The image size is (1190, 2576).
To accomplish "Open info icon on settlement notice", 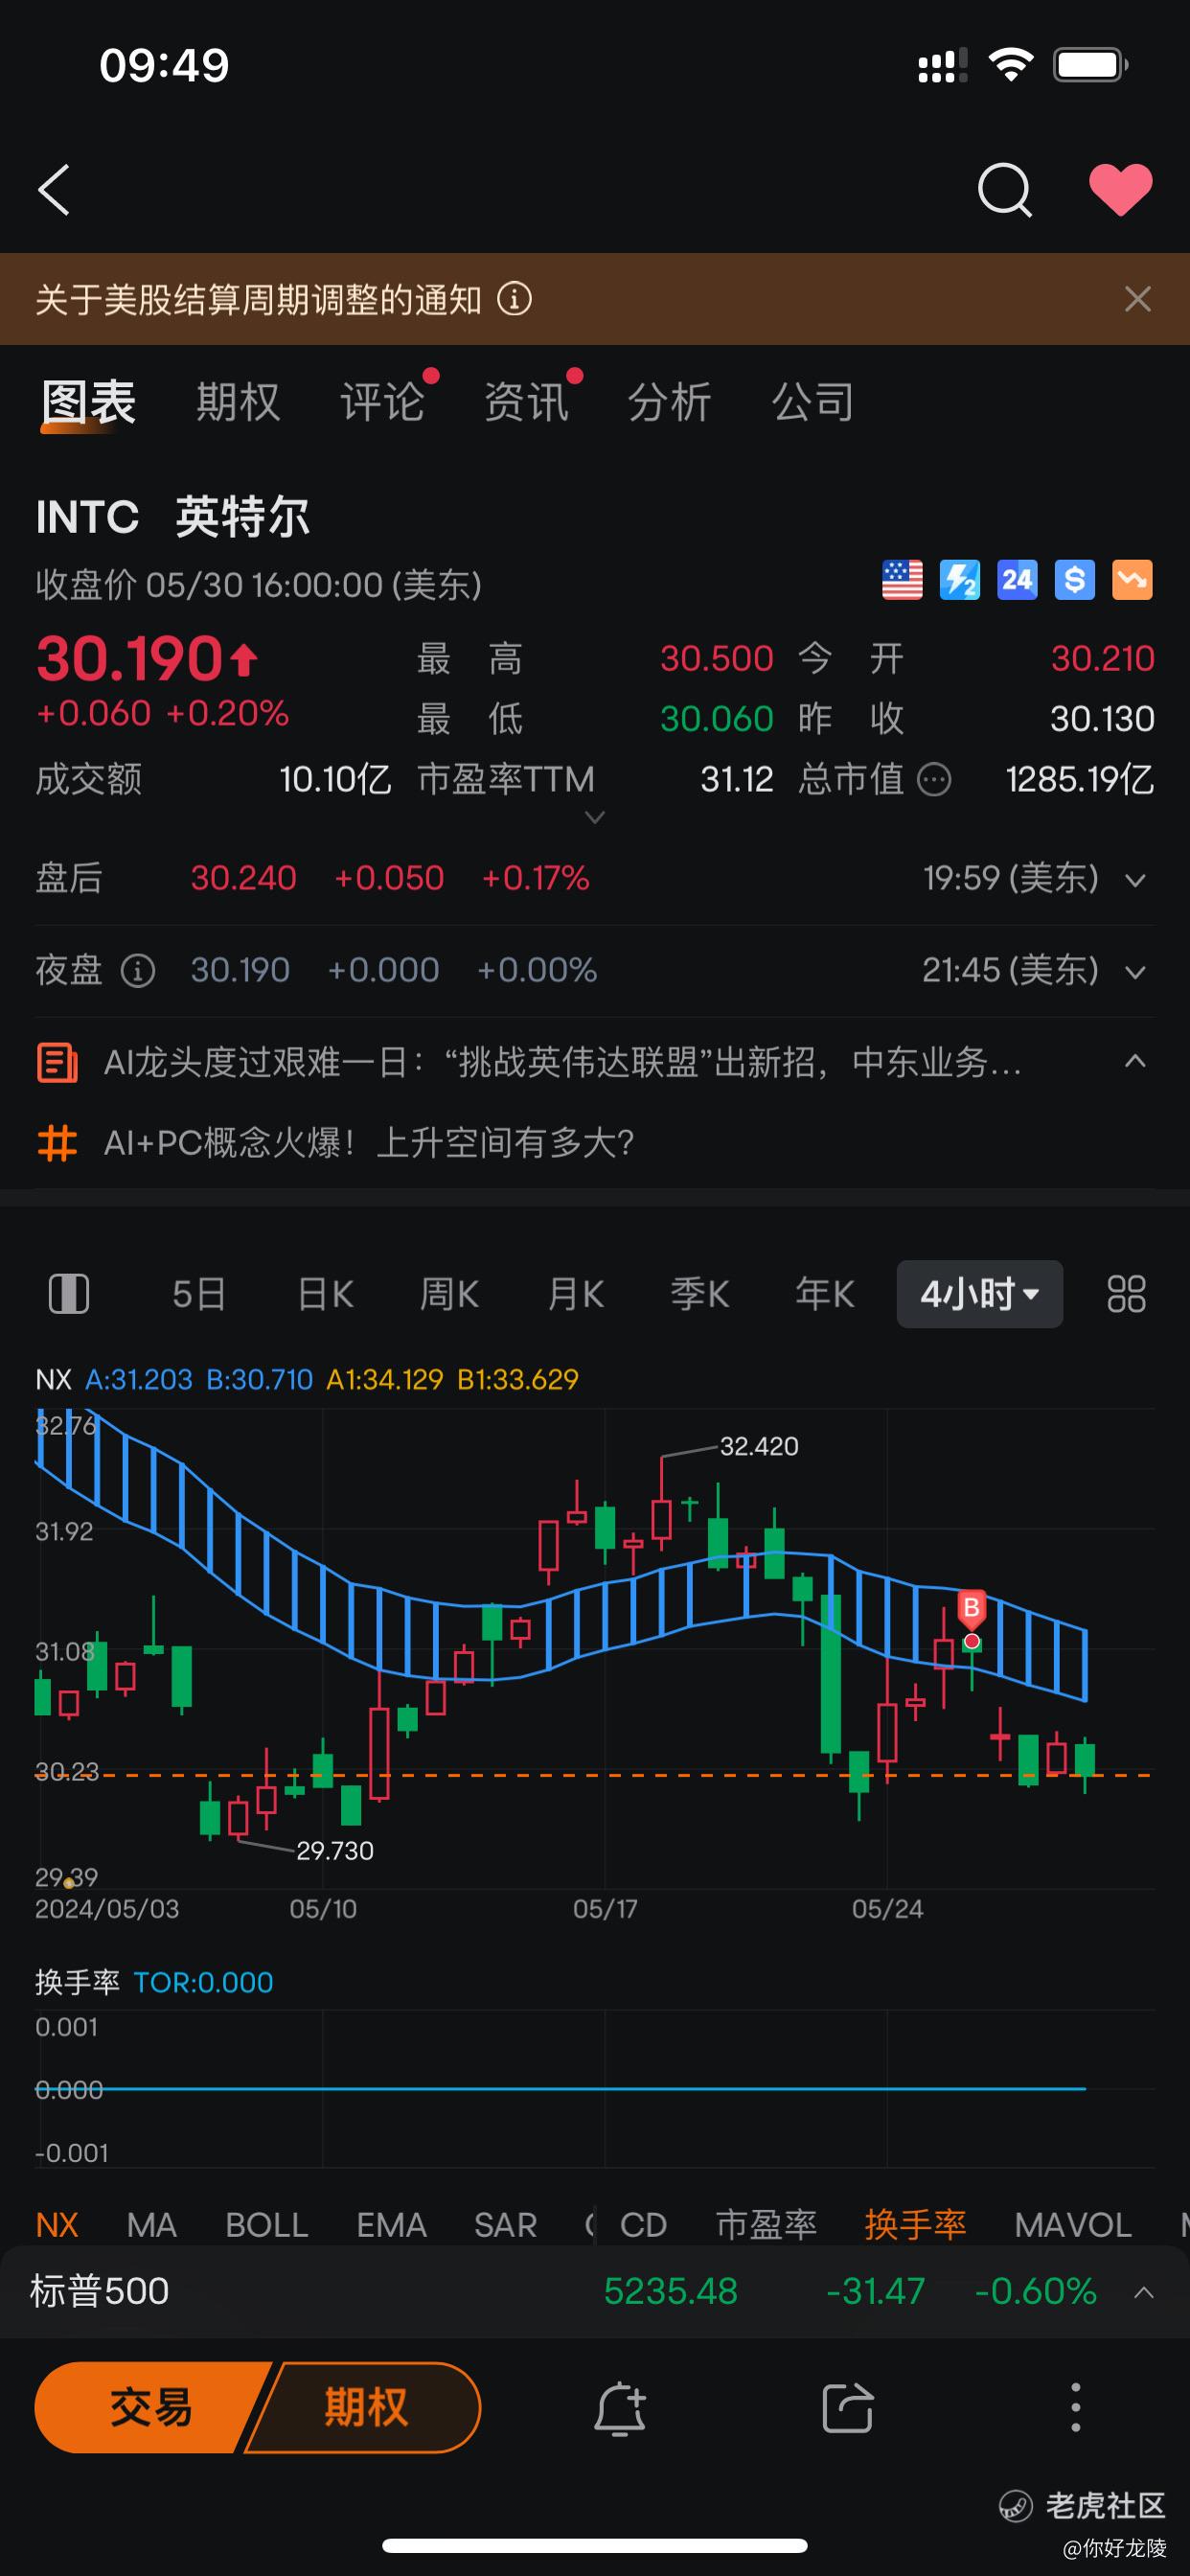I will (x=515, y=299).
